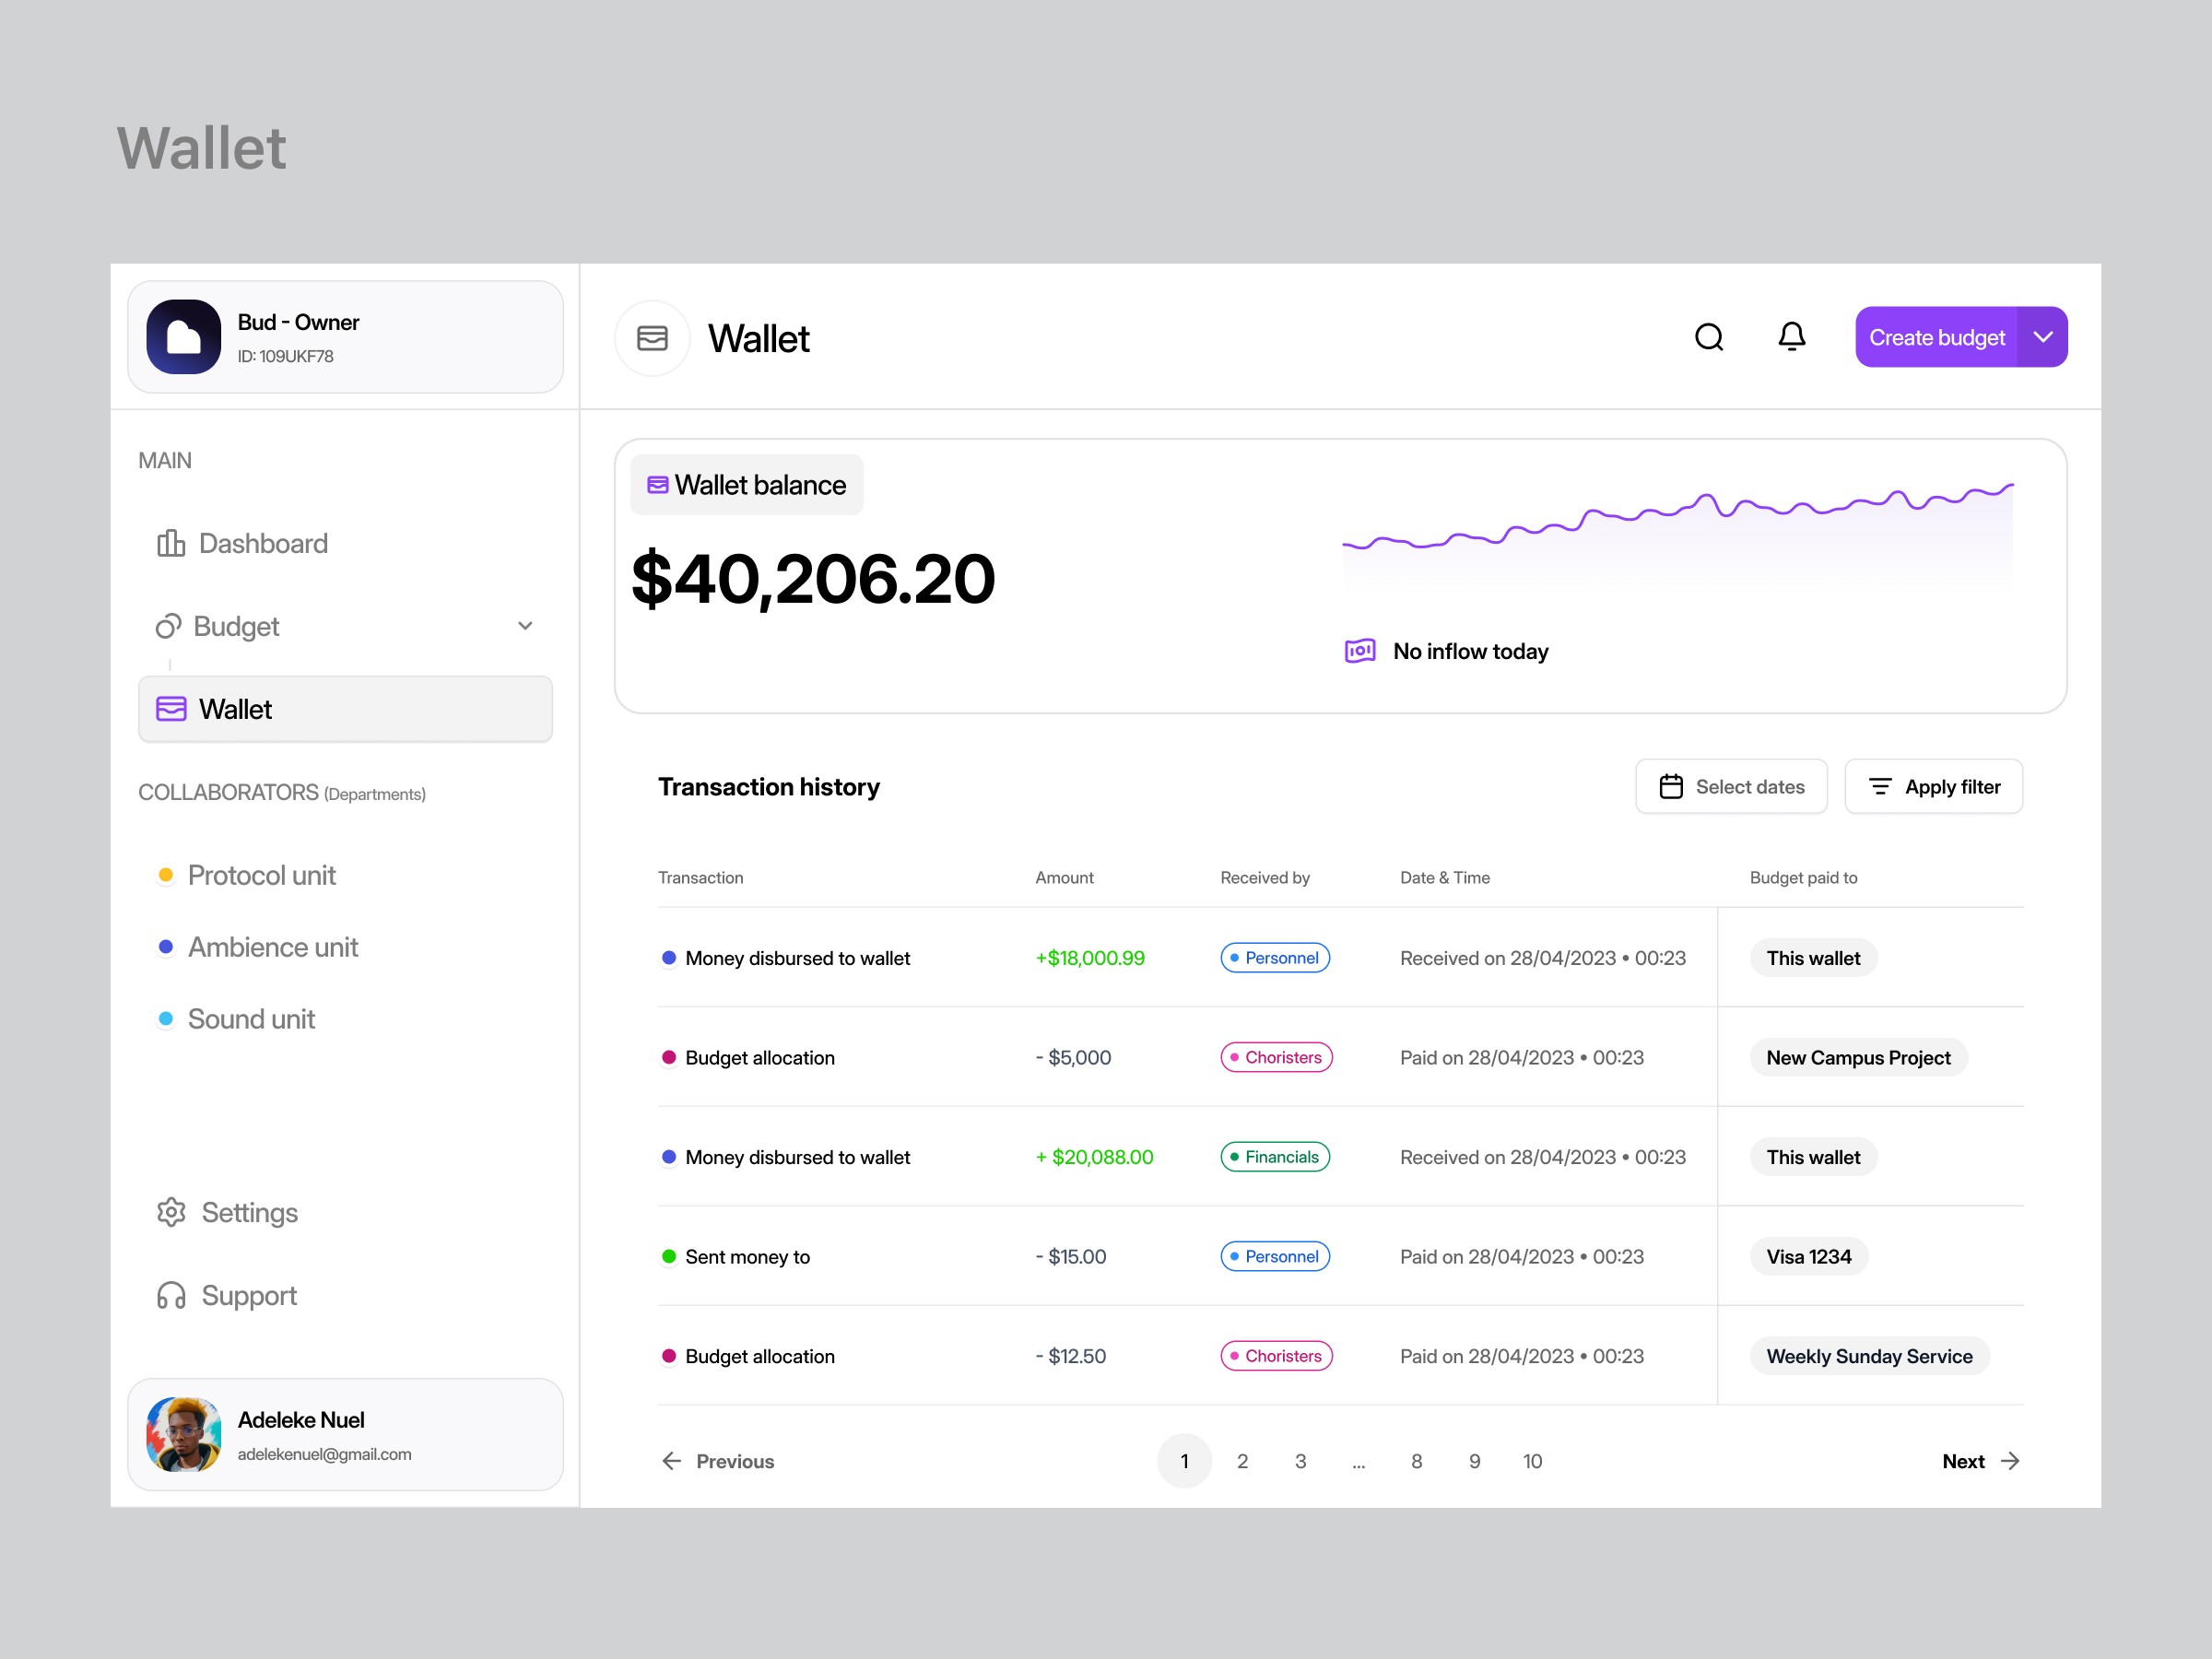Open notifications bell icon
Viewport: 2212px width, 1659px height.
point(1791,337)
